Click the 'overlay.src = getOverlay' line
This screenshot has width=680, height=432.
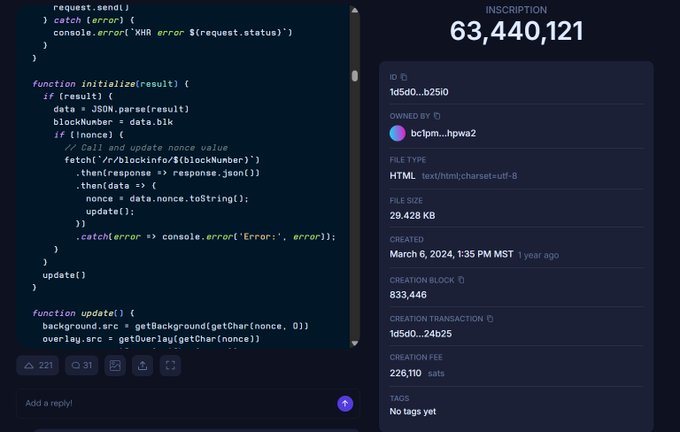151,339
